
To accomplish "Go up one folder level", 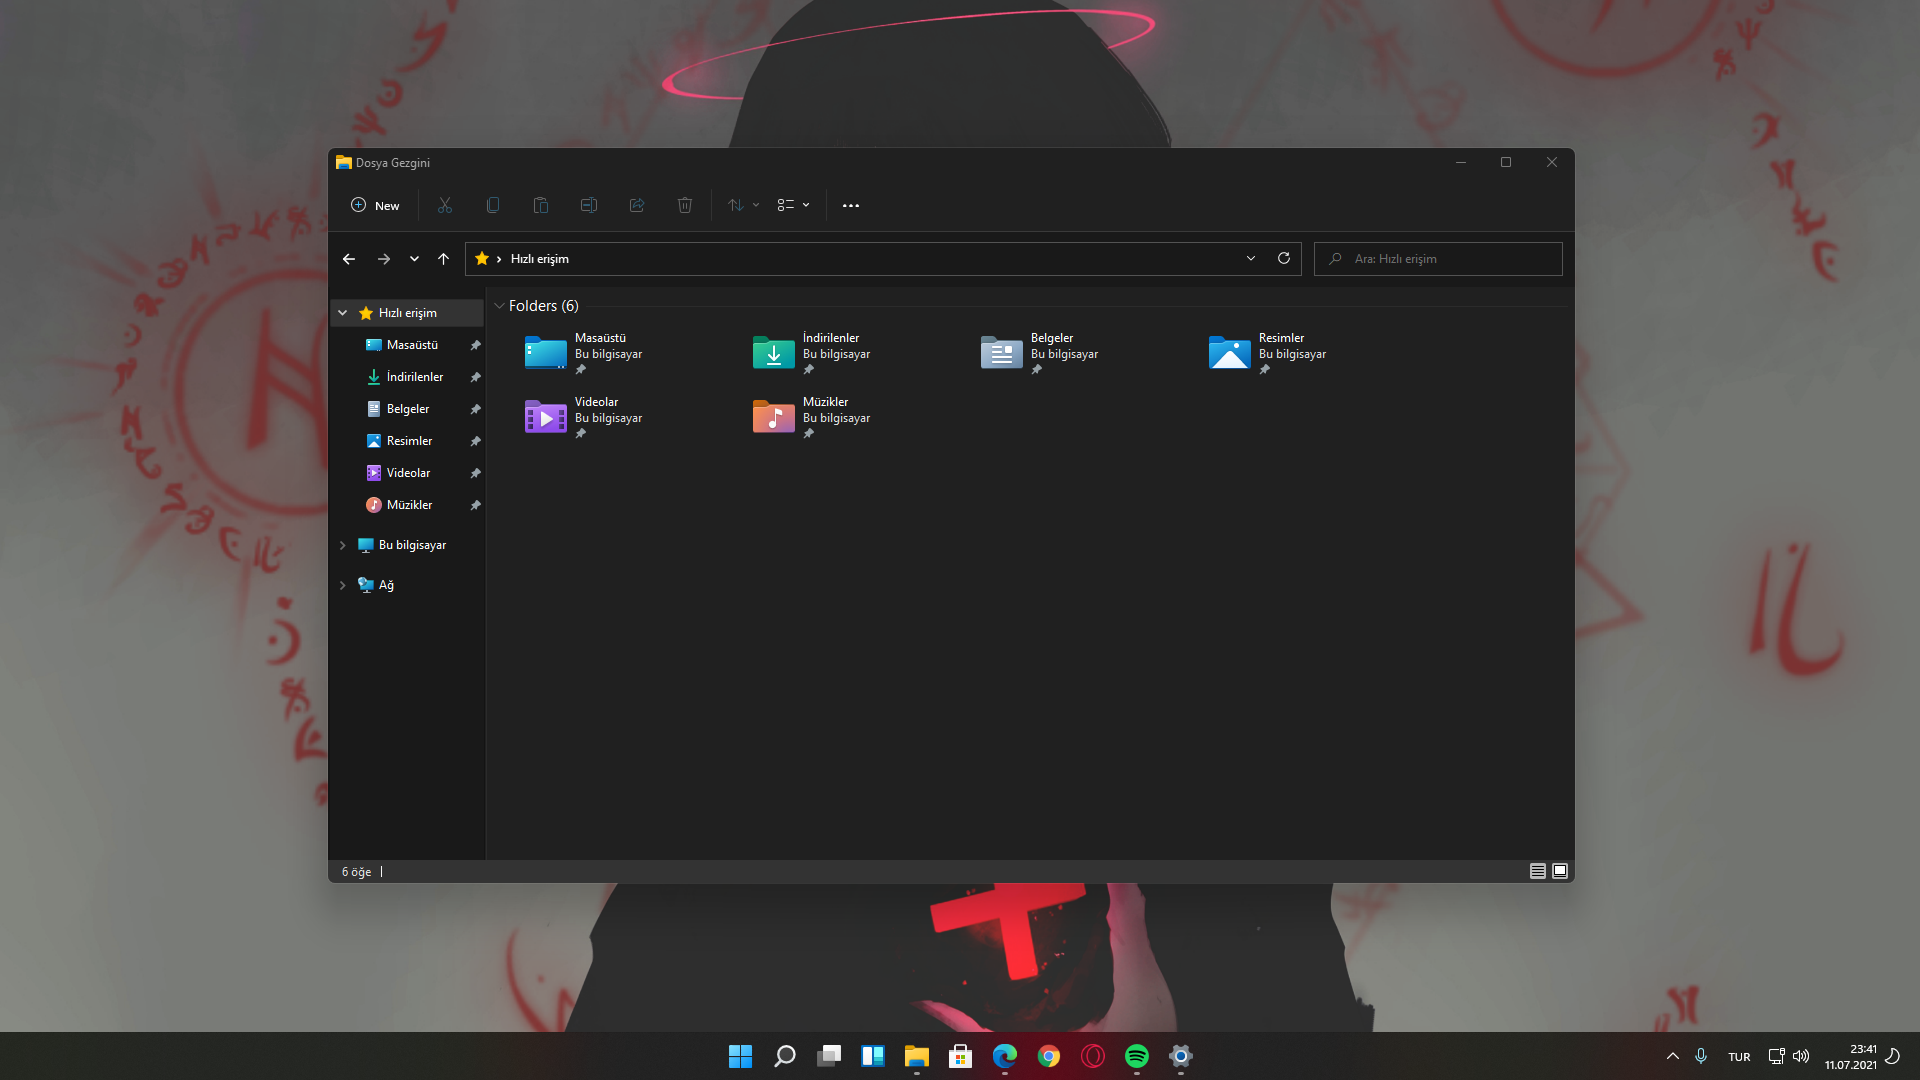I will coord(443,259).
